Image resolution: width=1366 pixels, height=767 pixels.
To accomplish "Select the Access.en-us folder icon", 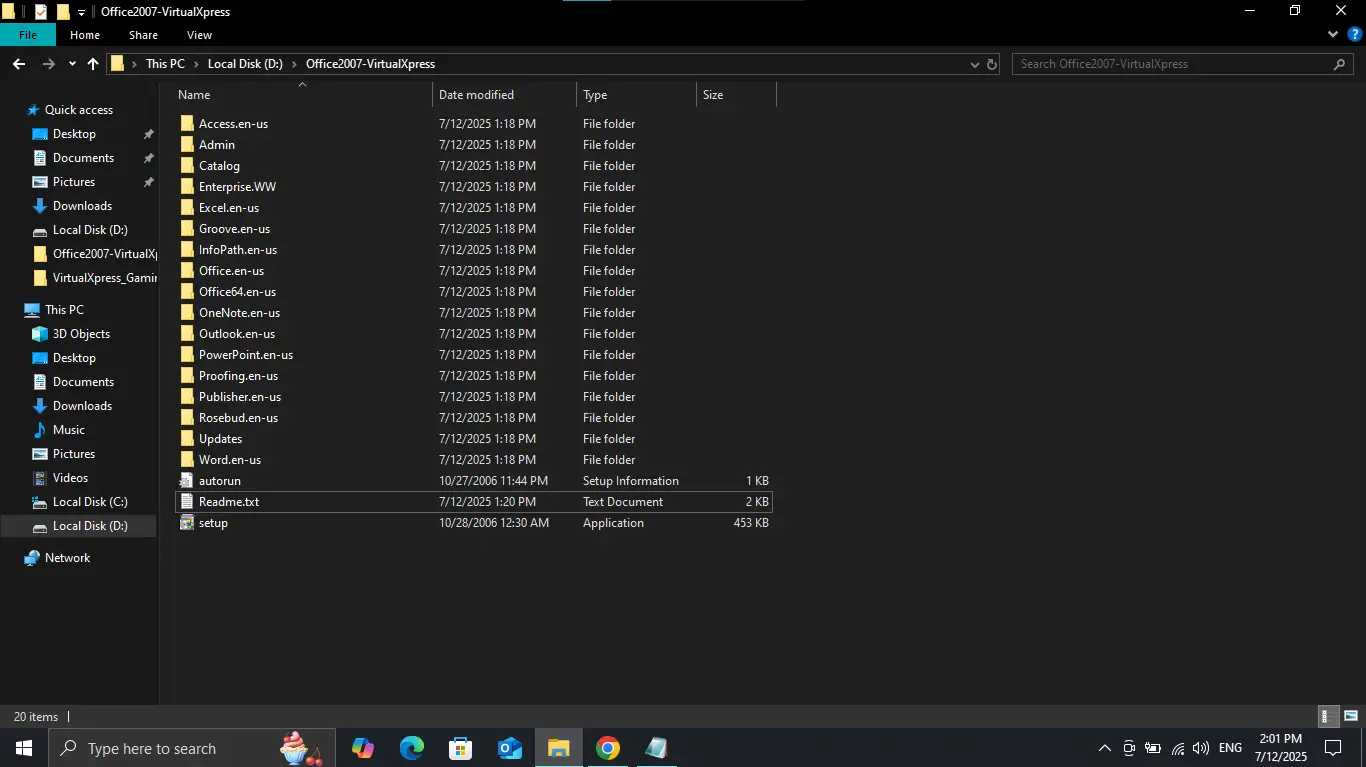I will pos(187,124).
